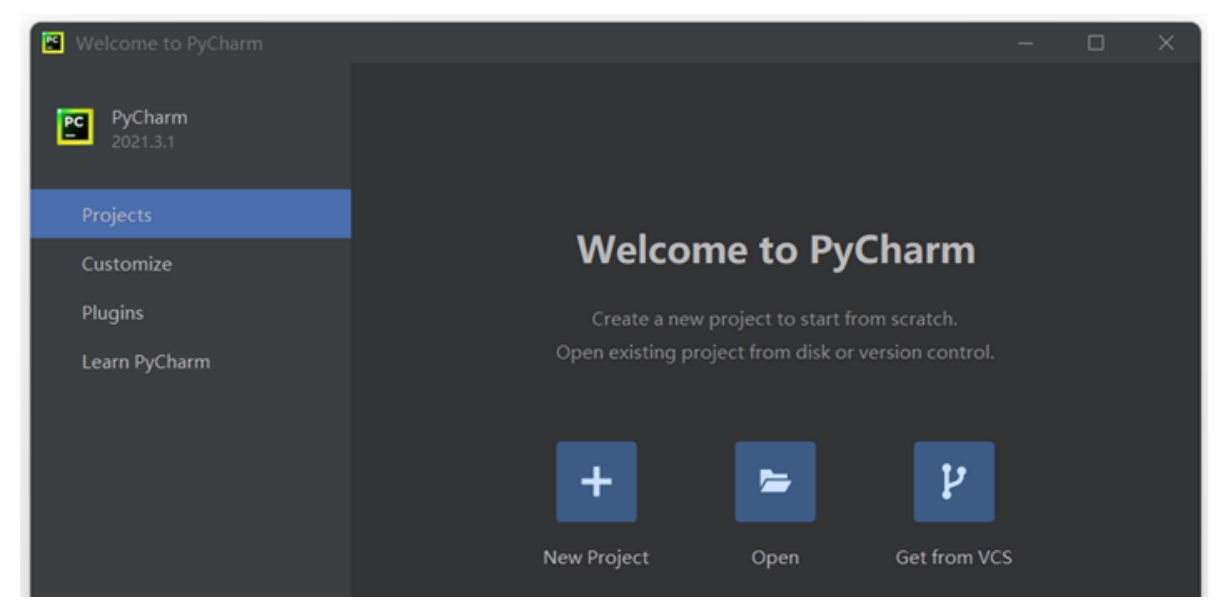The image size is (1216, 611).
Task: Open the Learn PyCharm section
Action: click(x=191, y=361)
